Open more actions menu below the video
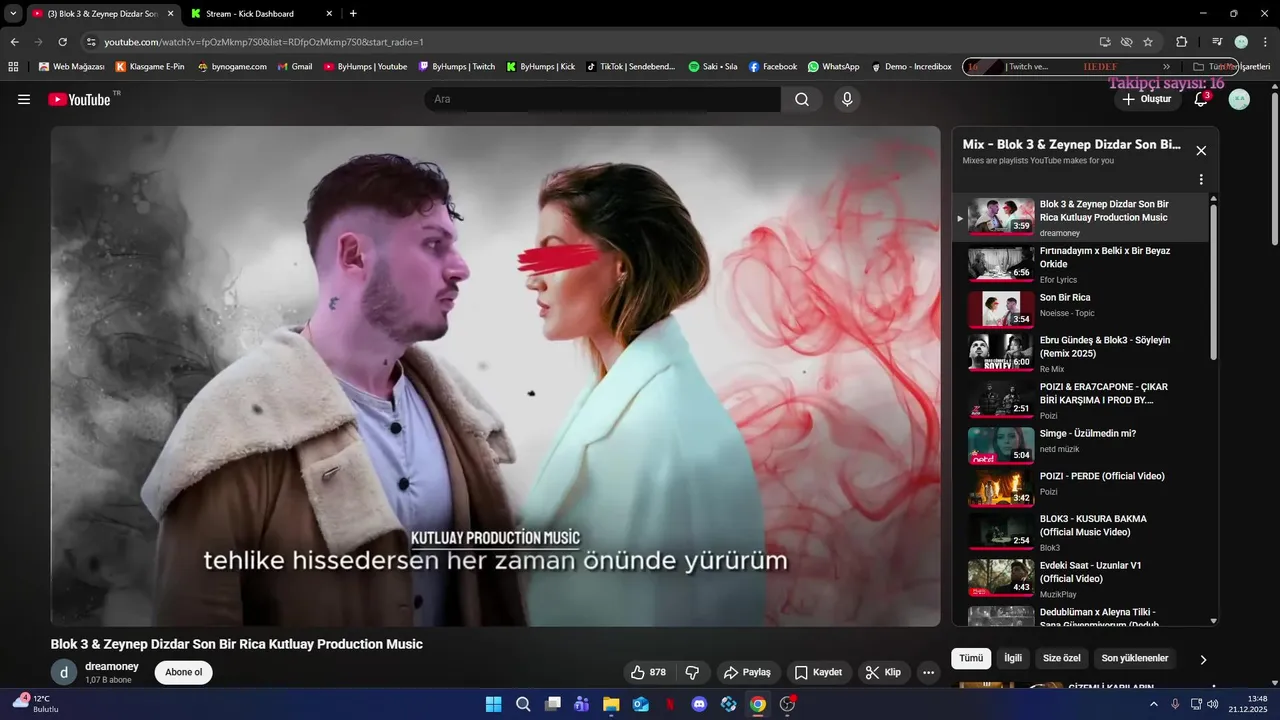 (x=929, y=672)
